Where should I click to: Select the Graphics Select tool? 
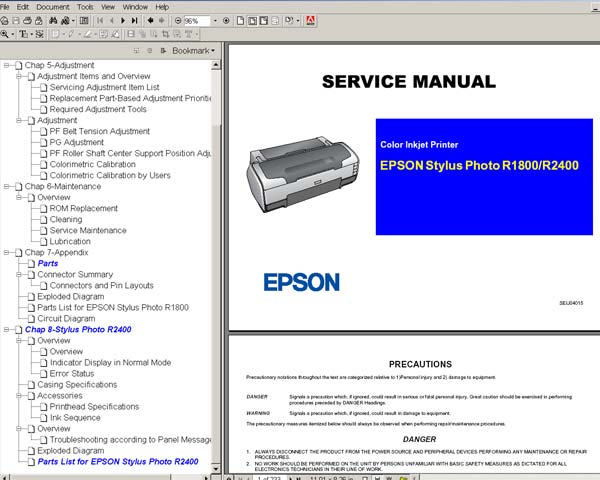39,34
